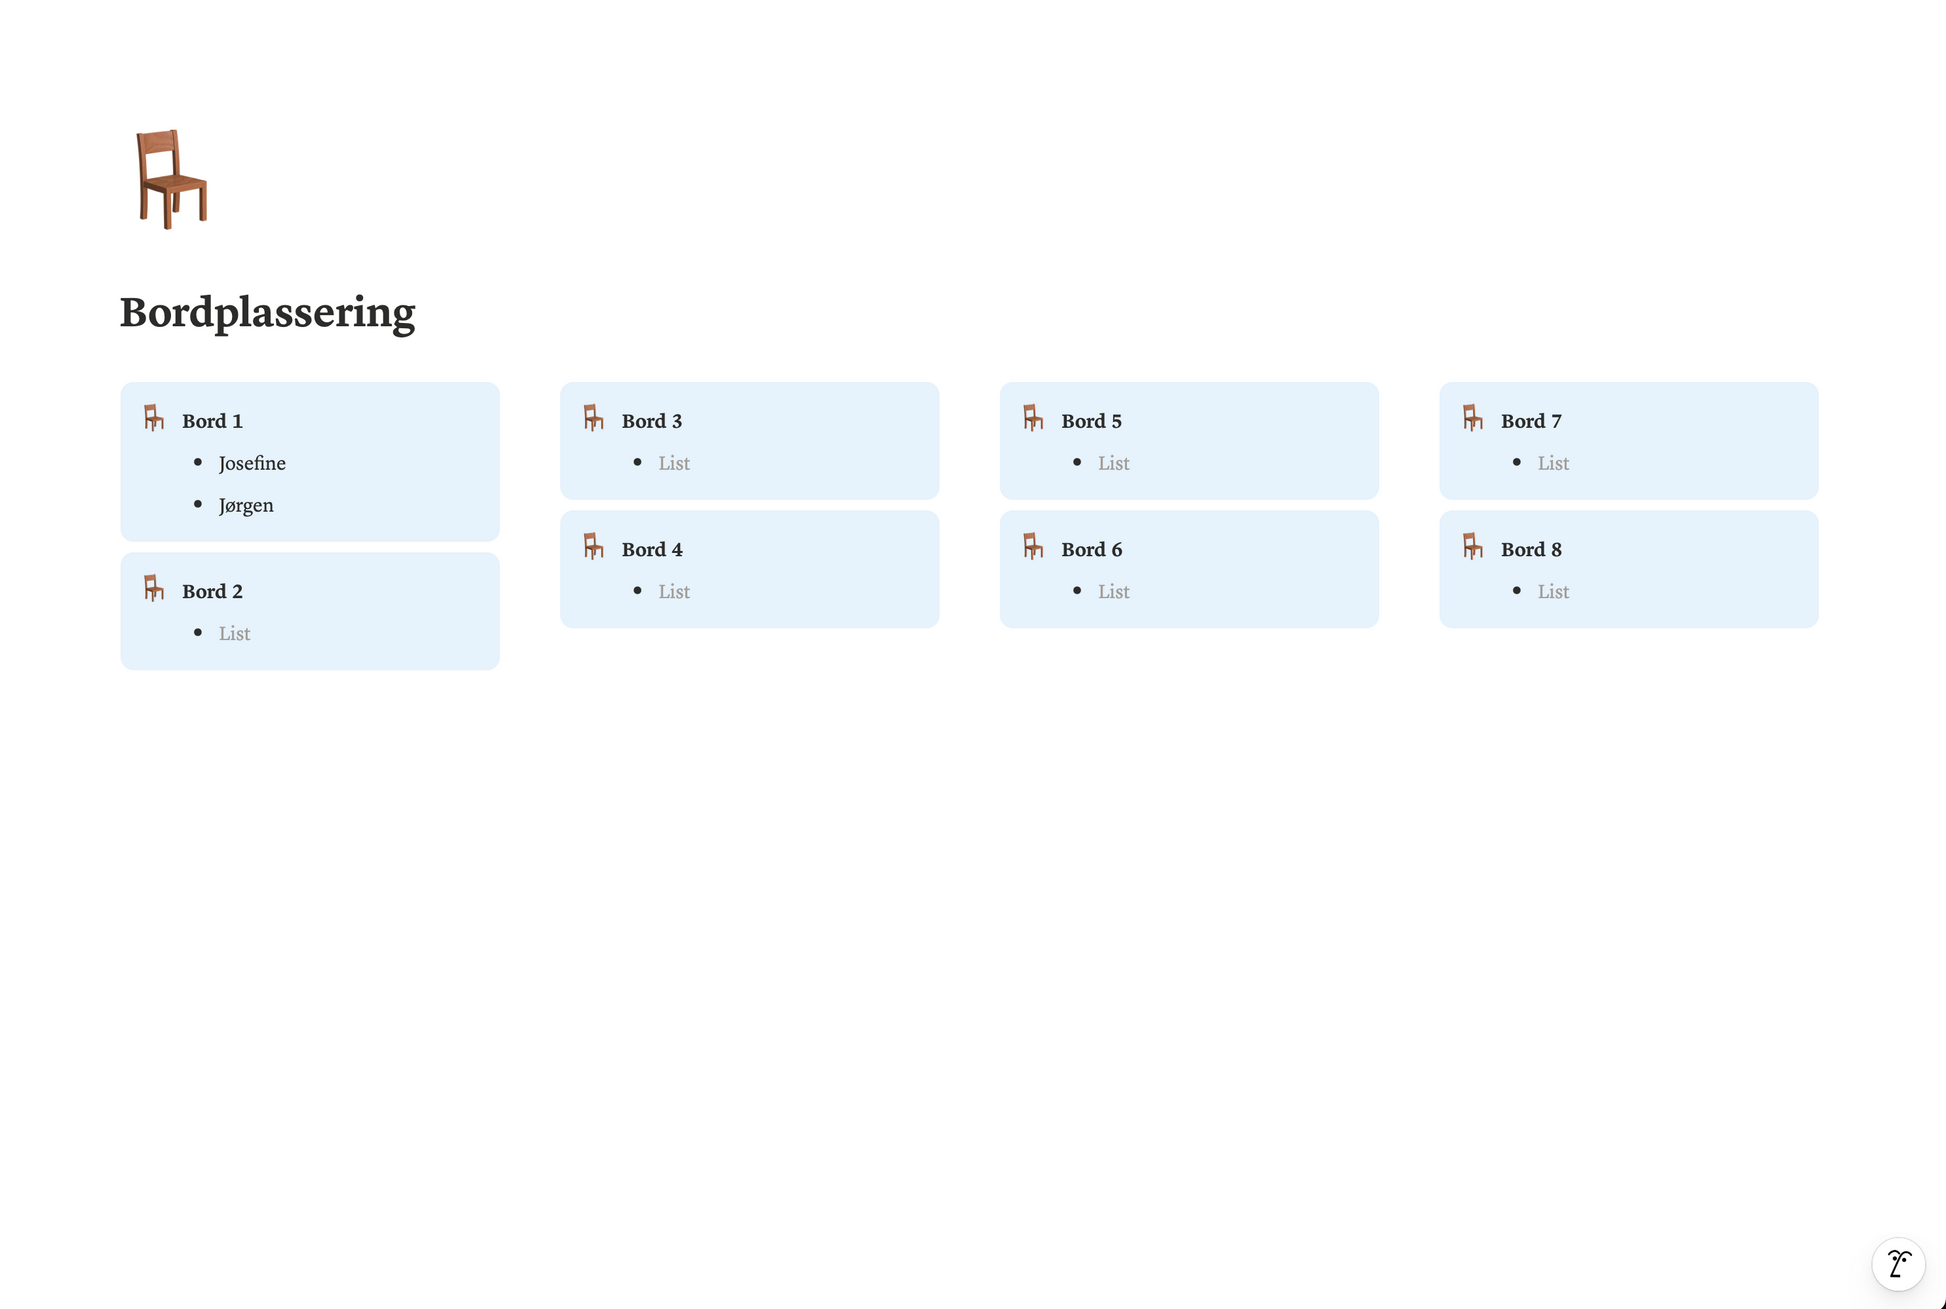This screenshot has width=1946, height=1309.
Task: Click the chair icon beside Bord 6
Action: pos(1033,546)
